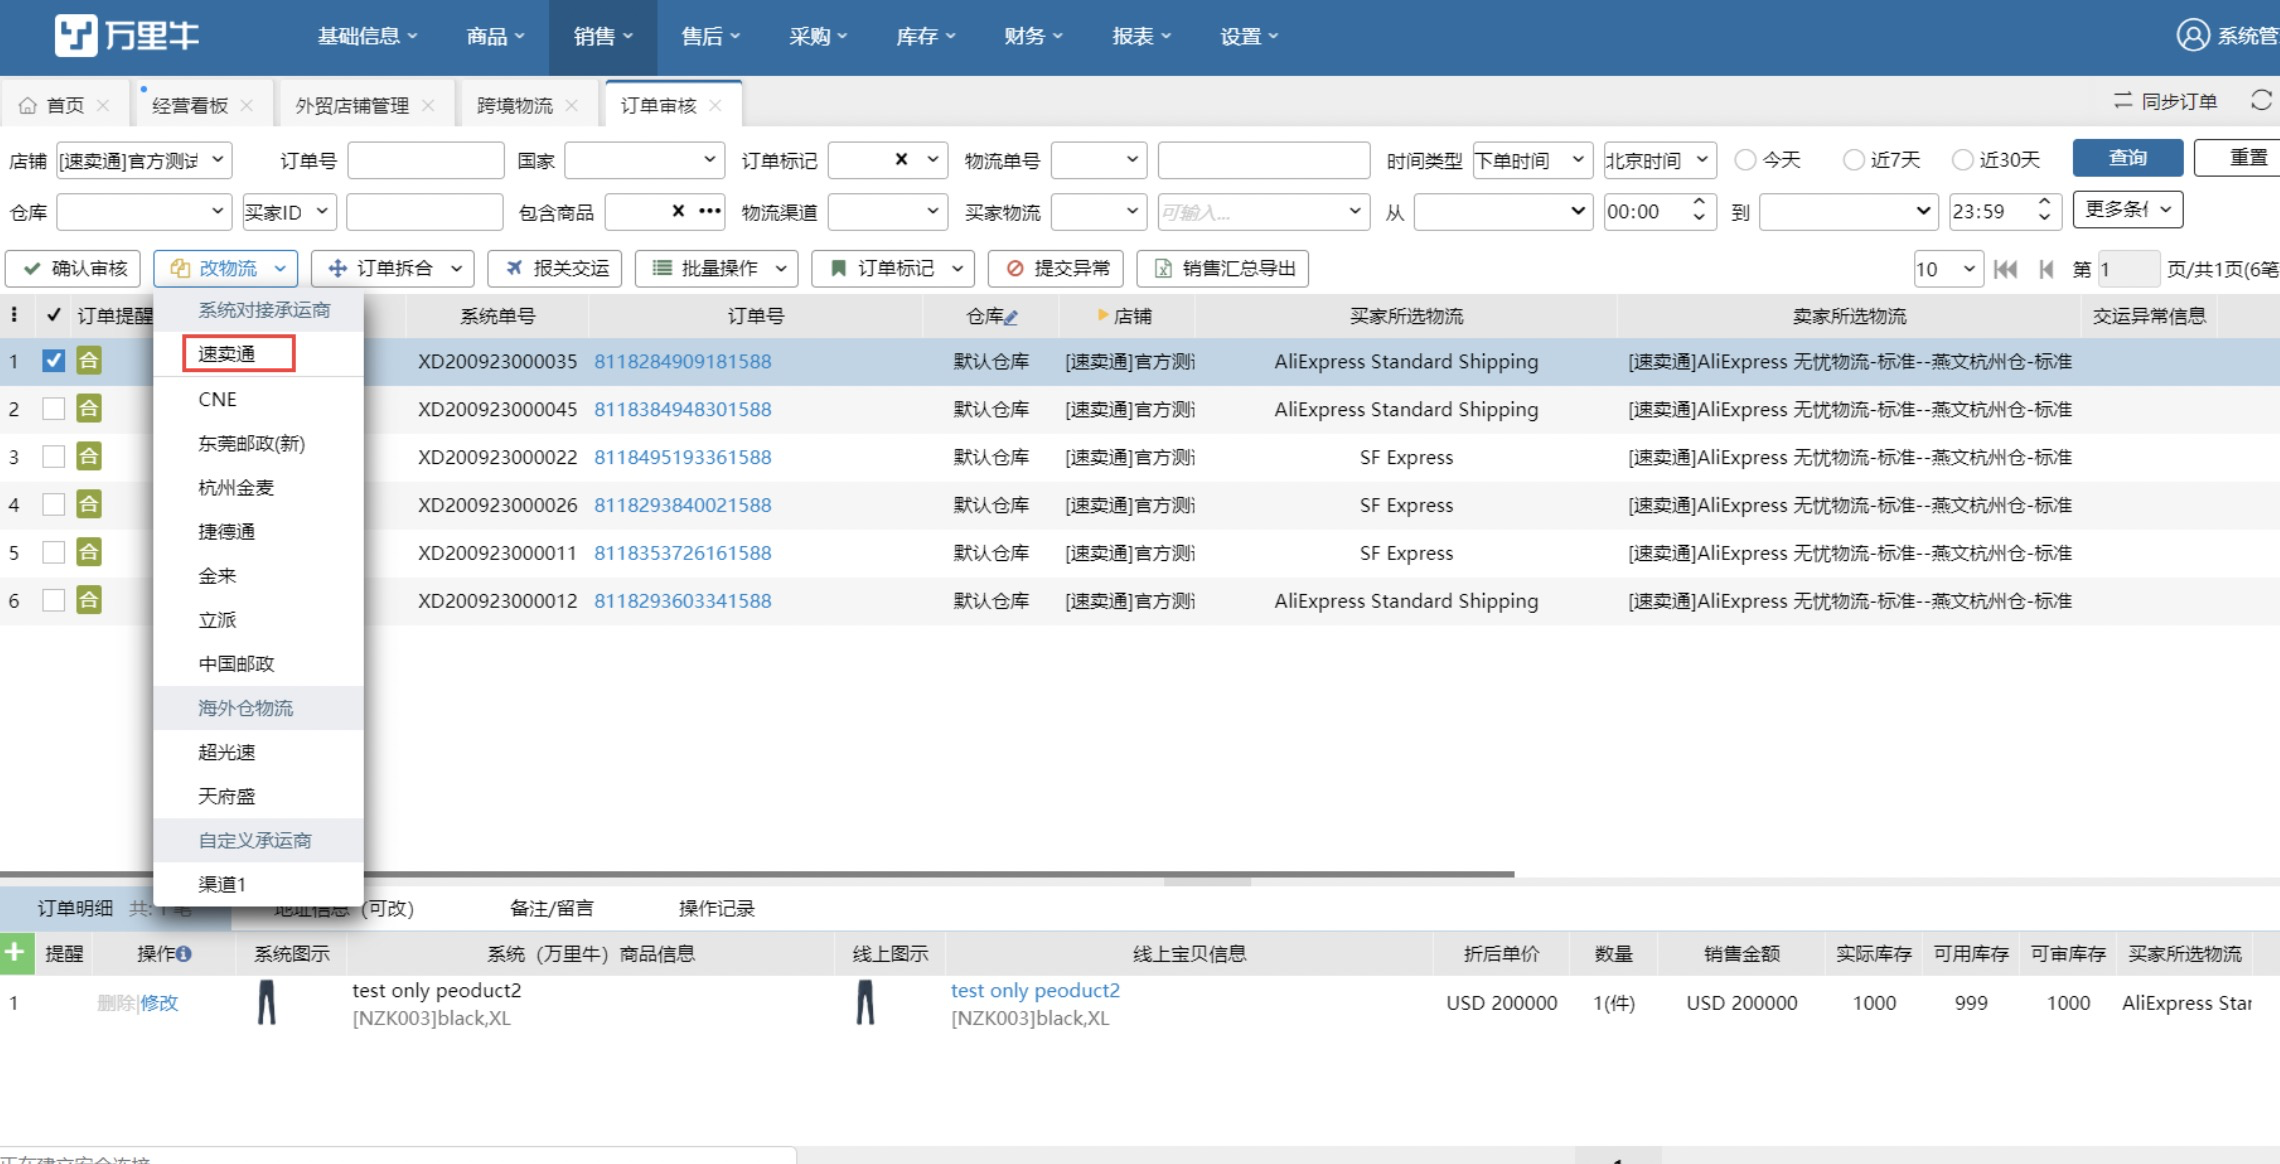Open the 基础信息 top menu
This screenshot has height=1164, width=2280.
(367, 37)
